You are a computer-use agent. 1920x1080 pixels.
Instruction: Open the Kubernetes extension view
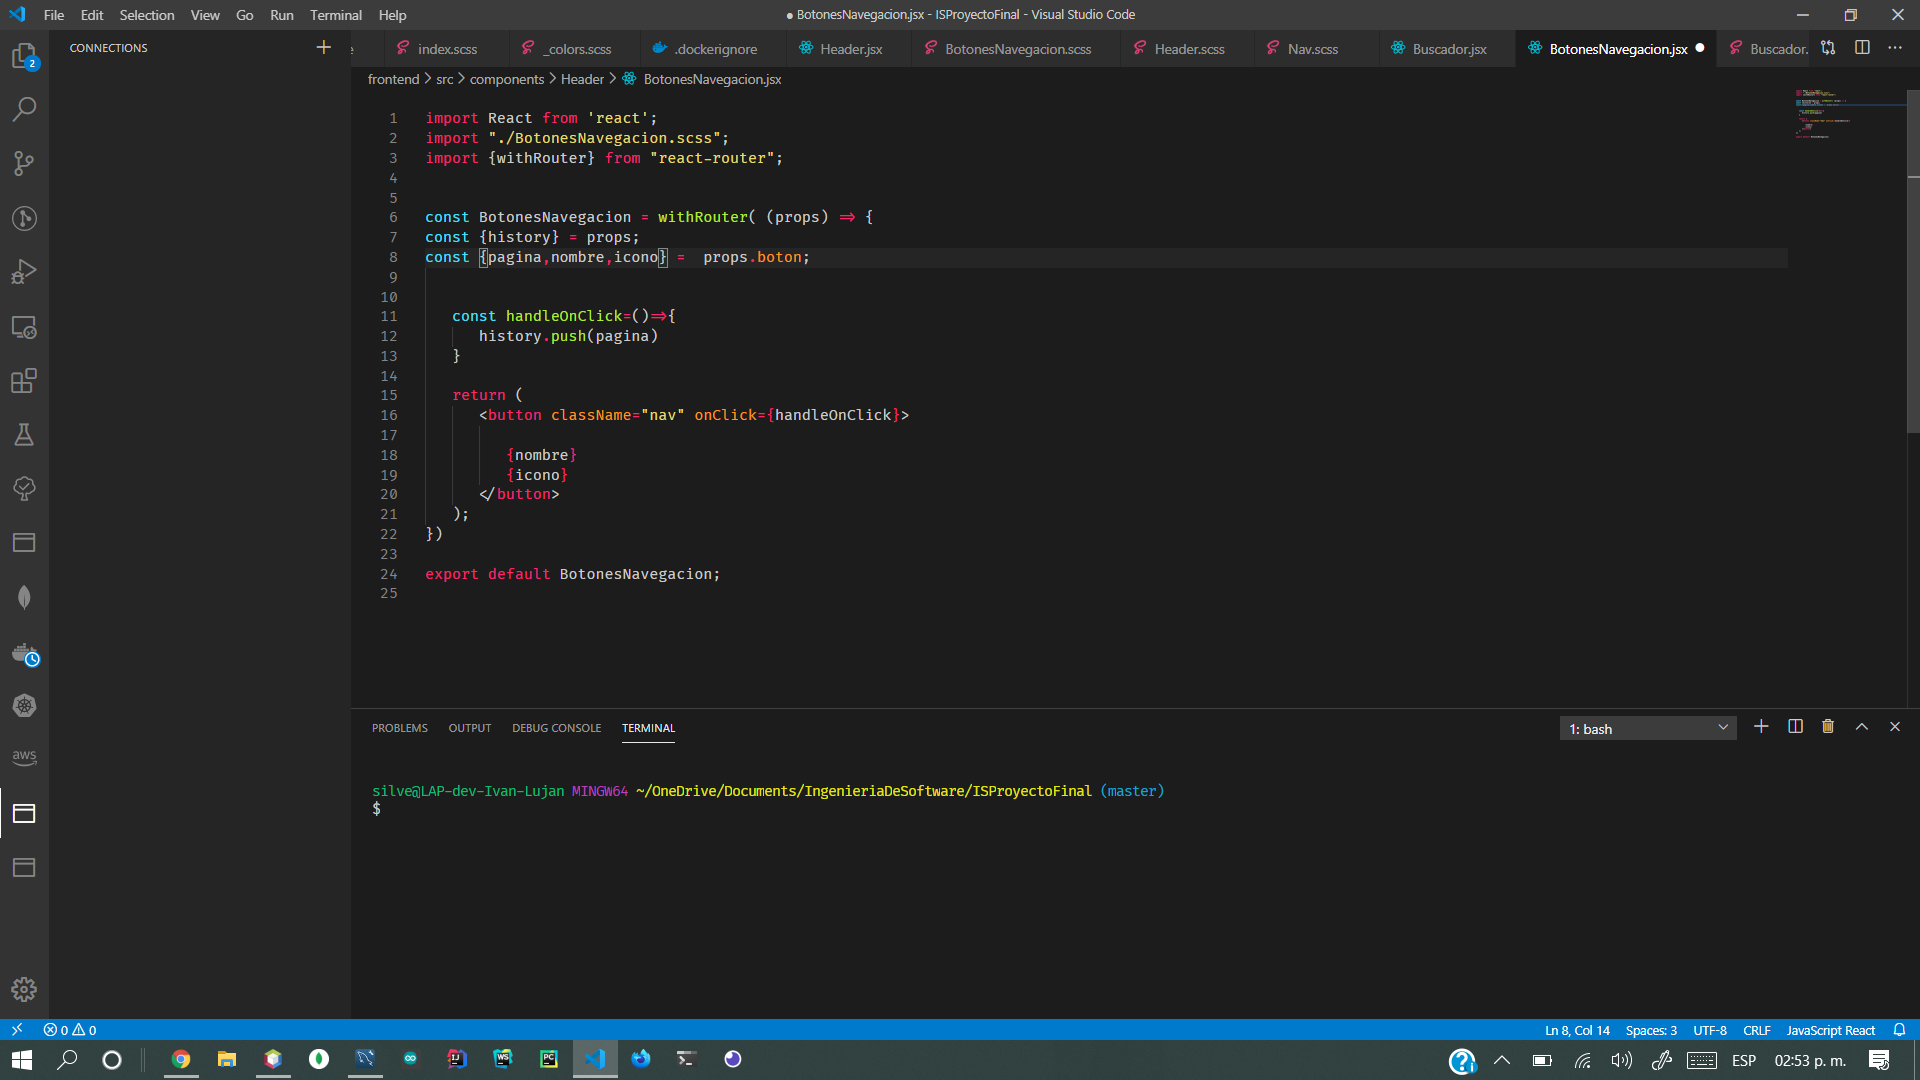coord(24,705)
